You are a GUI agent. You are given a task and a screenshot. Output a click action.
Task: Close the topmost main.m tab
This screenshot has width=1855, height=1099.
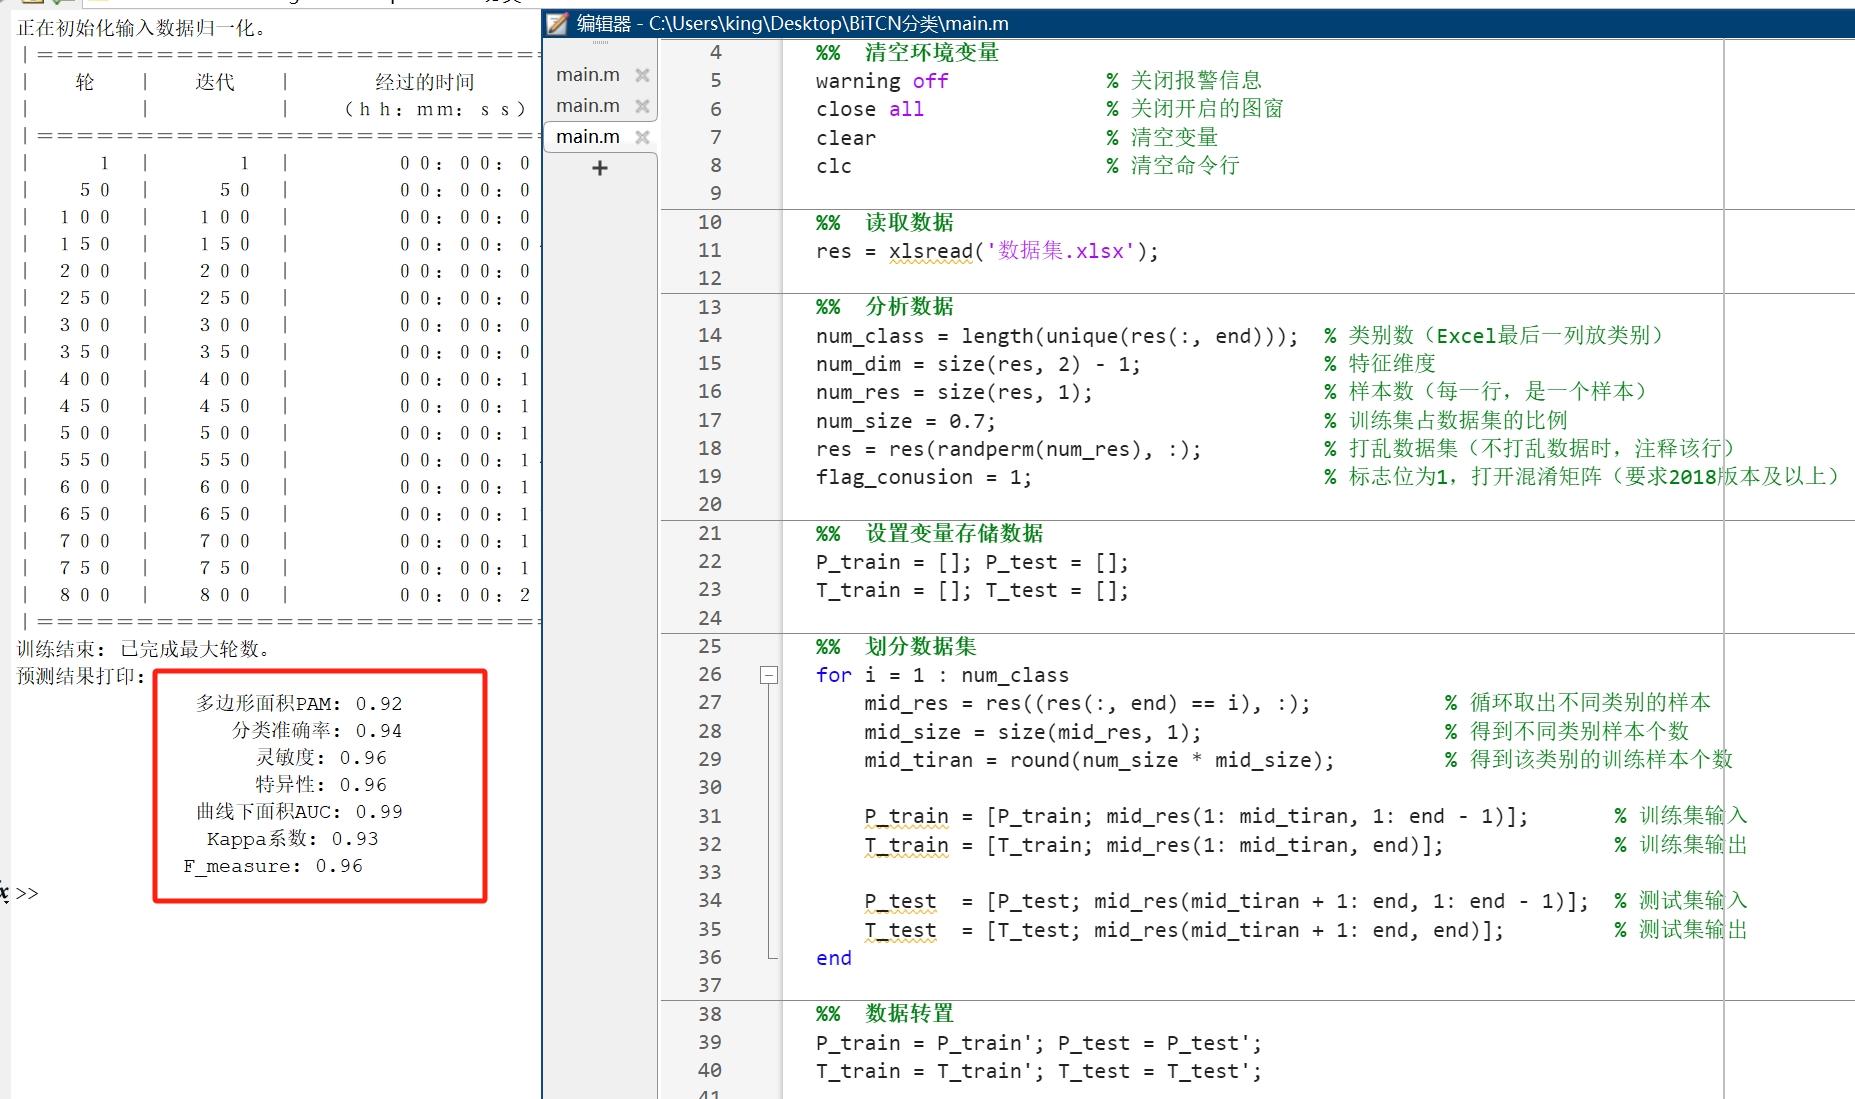click(644, 74)
